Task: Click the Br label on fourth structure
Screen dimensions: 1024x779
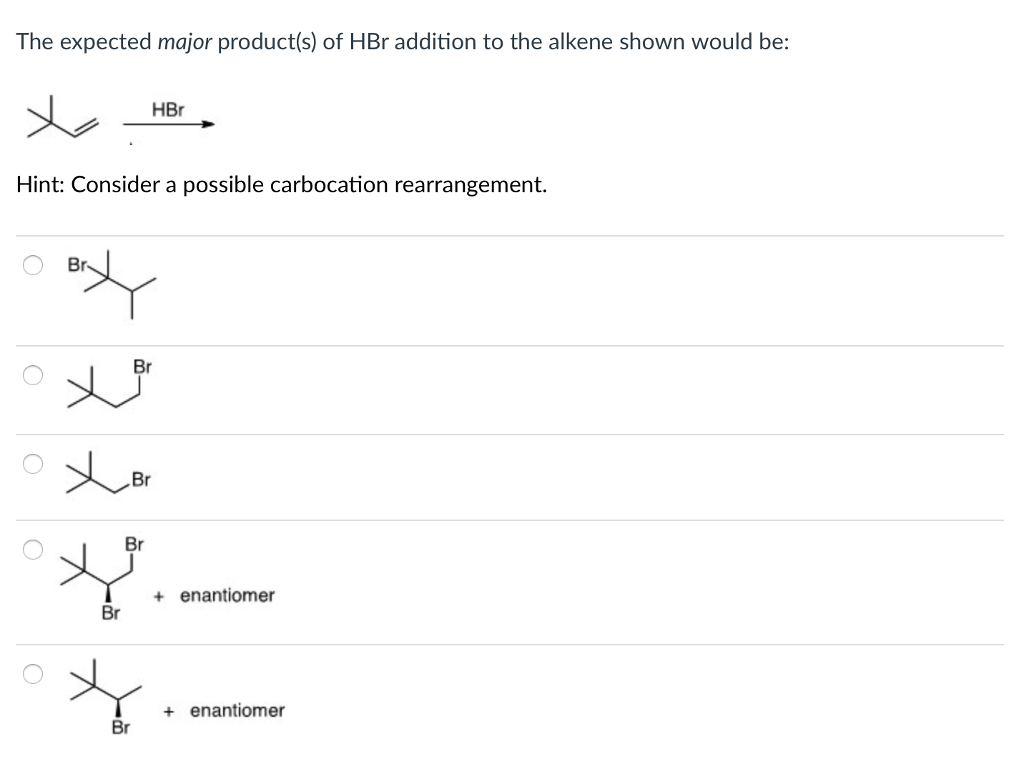Action: point(133,544)
